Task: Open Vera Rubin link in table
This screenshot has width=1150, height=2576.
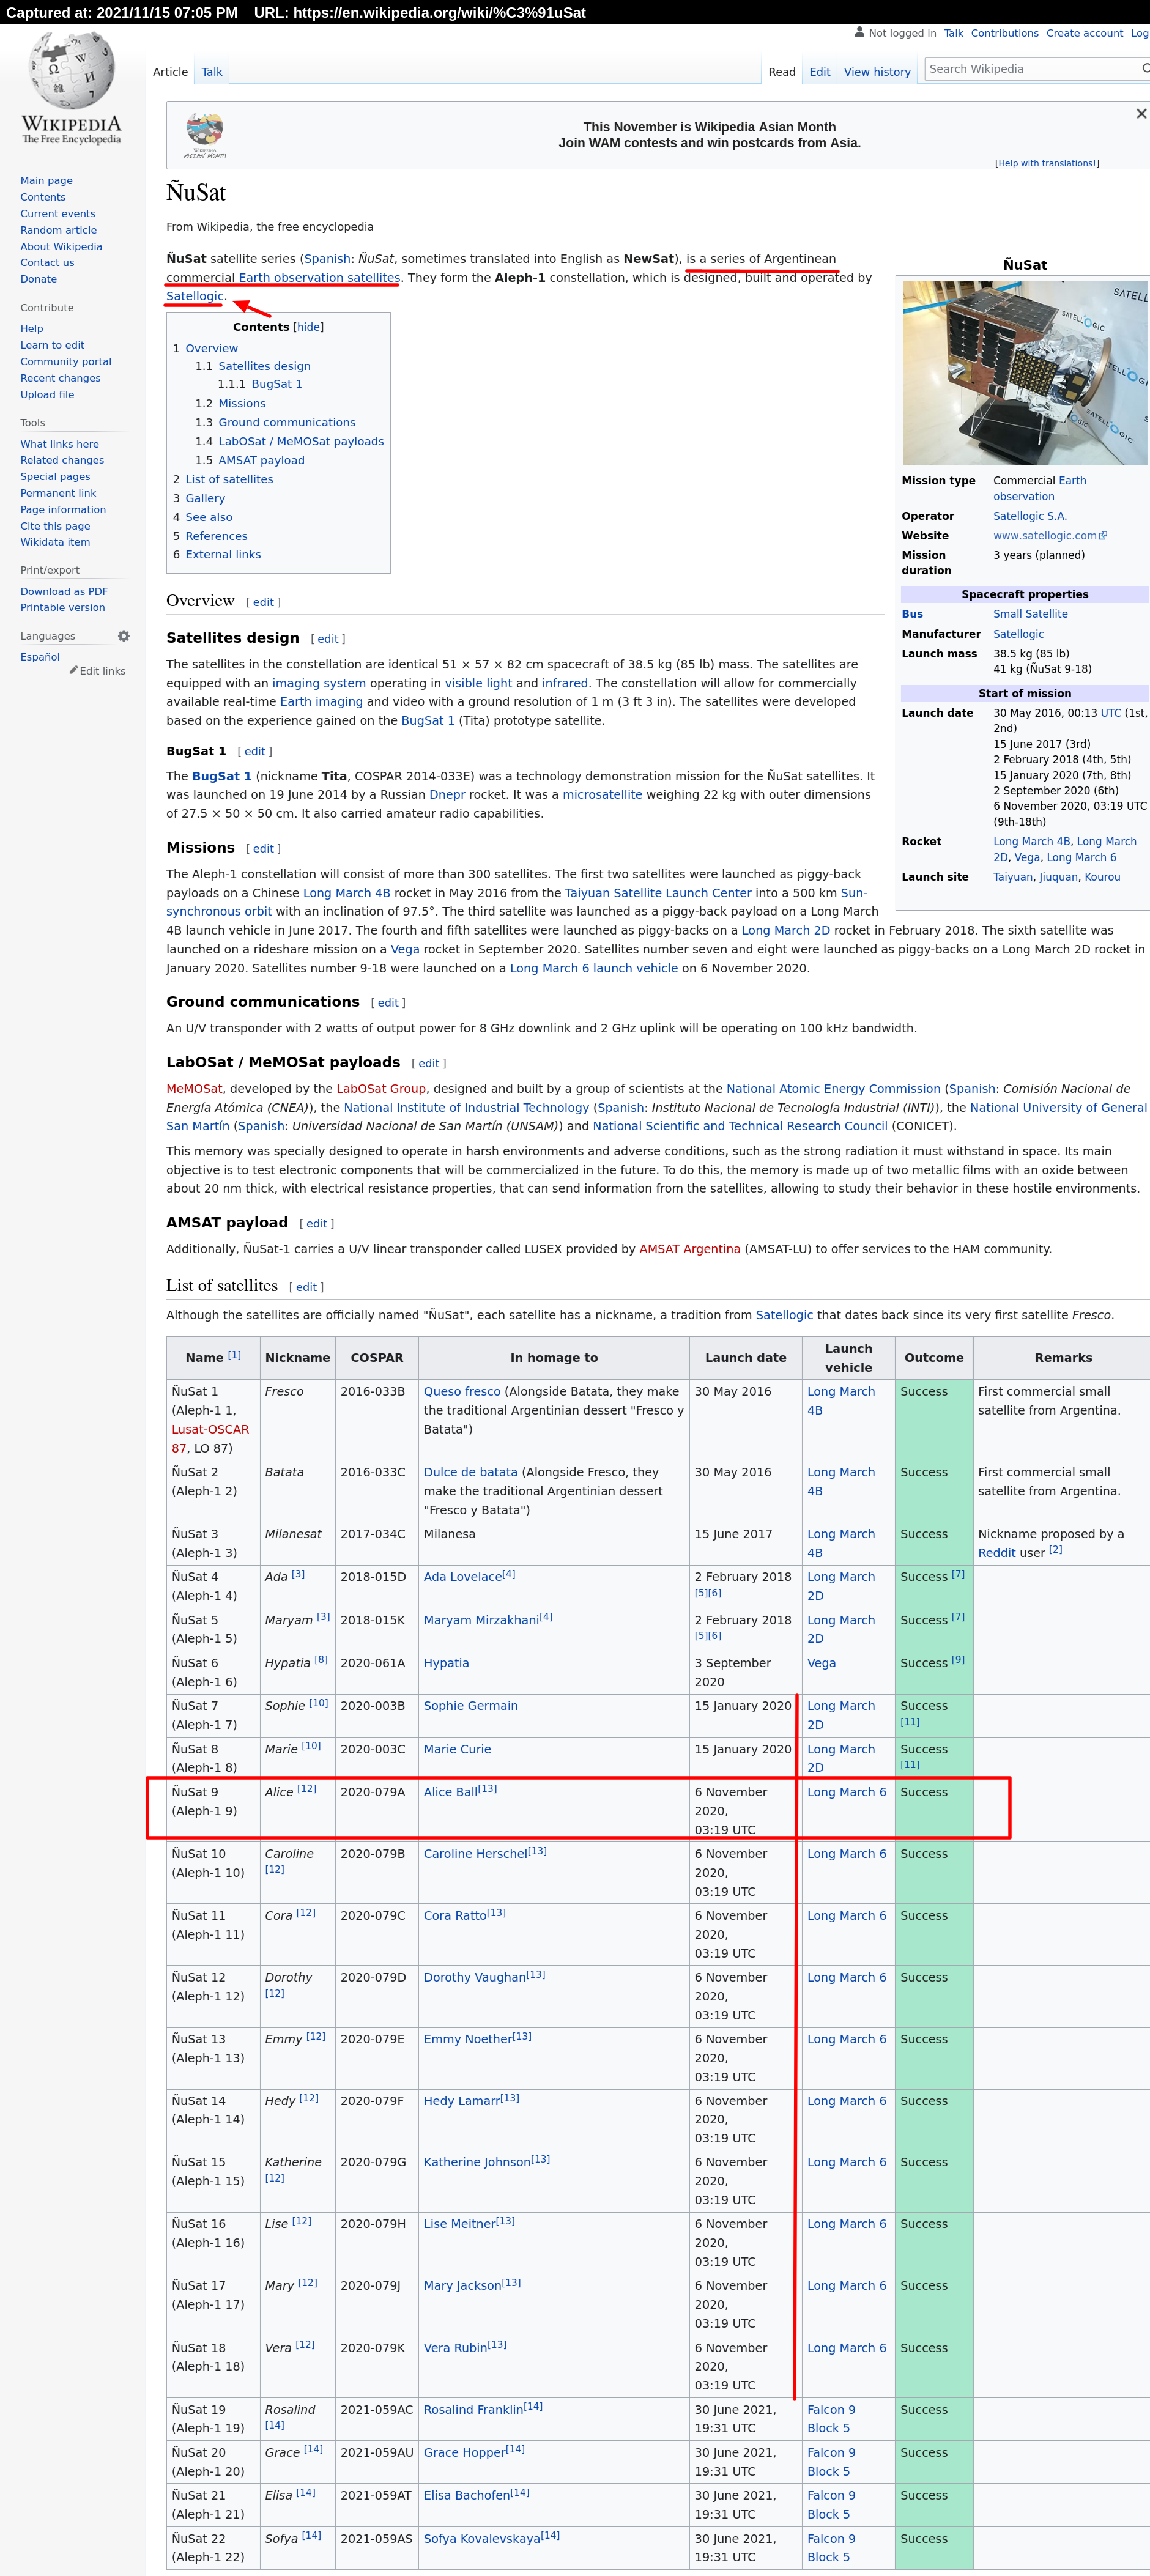Action: coord(455,2348)
